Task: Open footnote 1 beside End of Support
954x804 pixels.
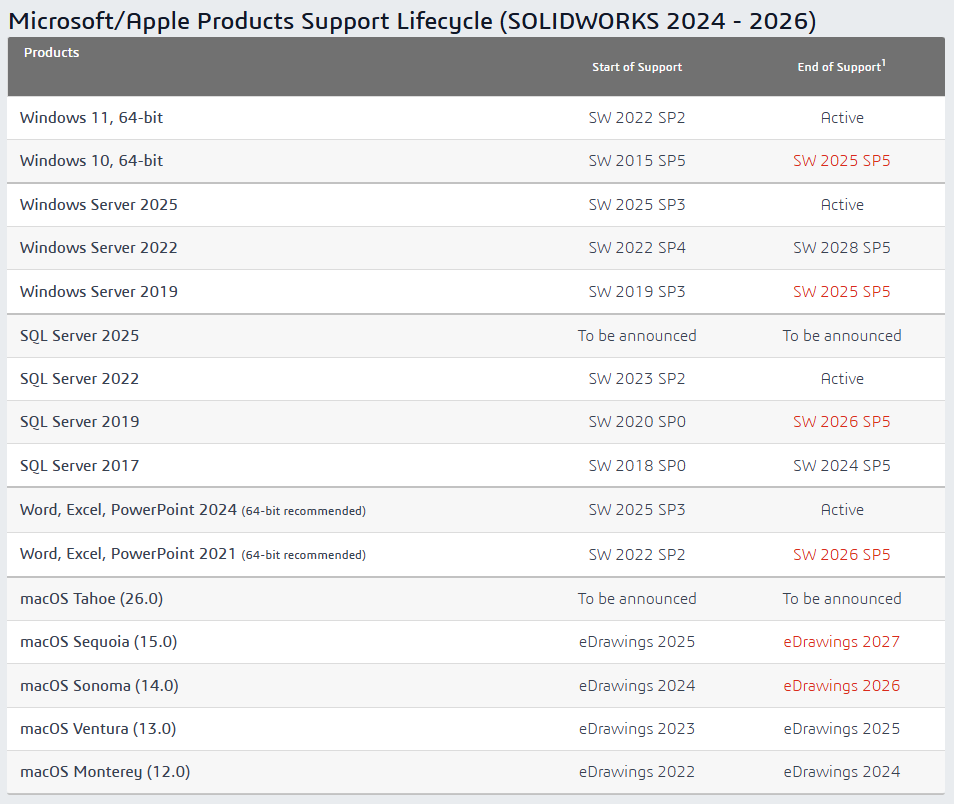Action: (884, 62)
